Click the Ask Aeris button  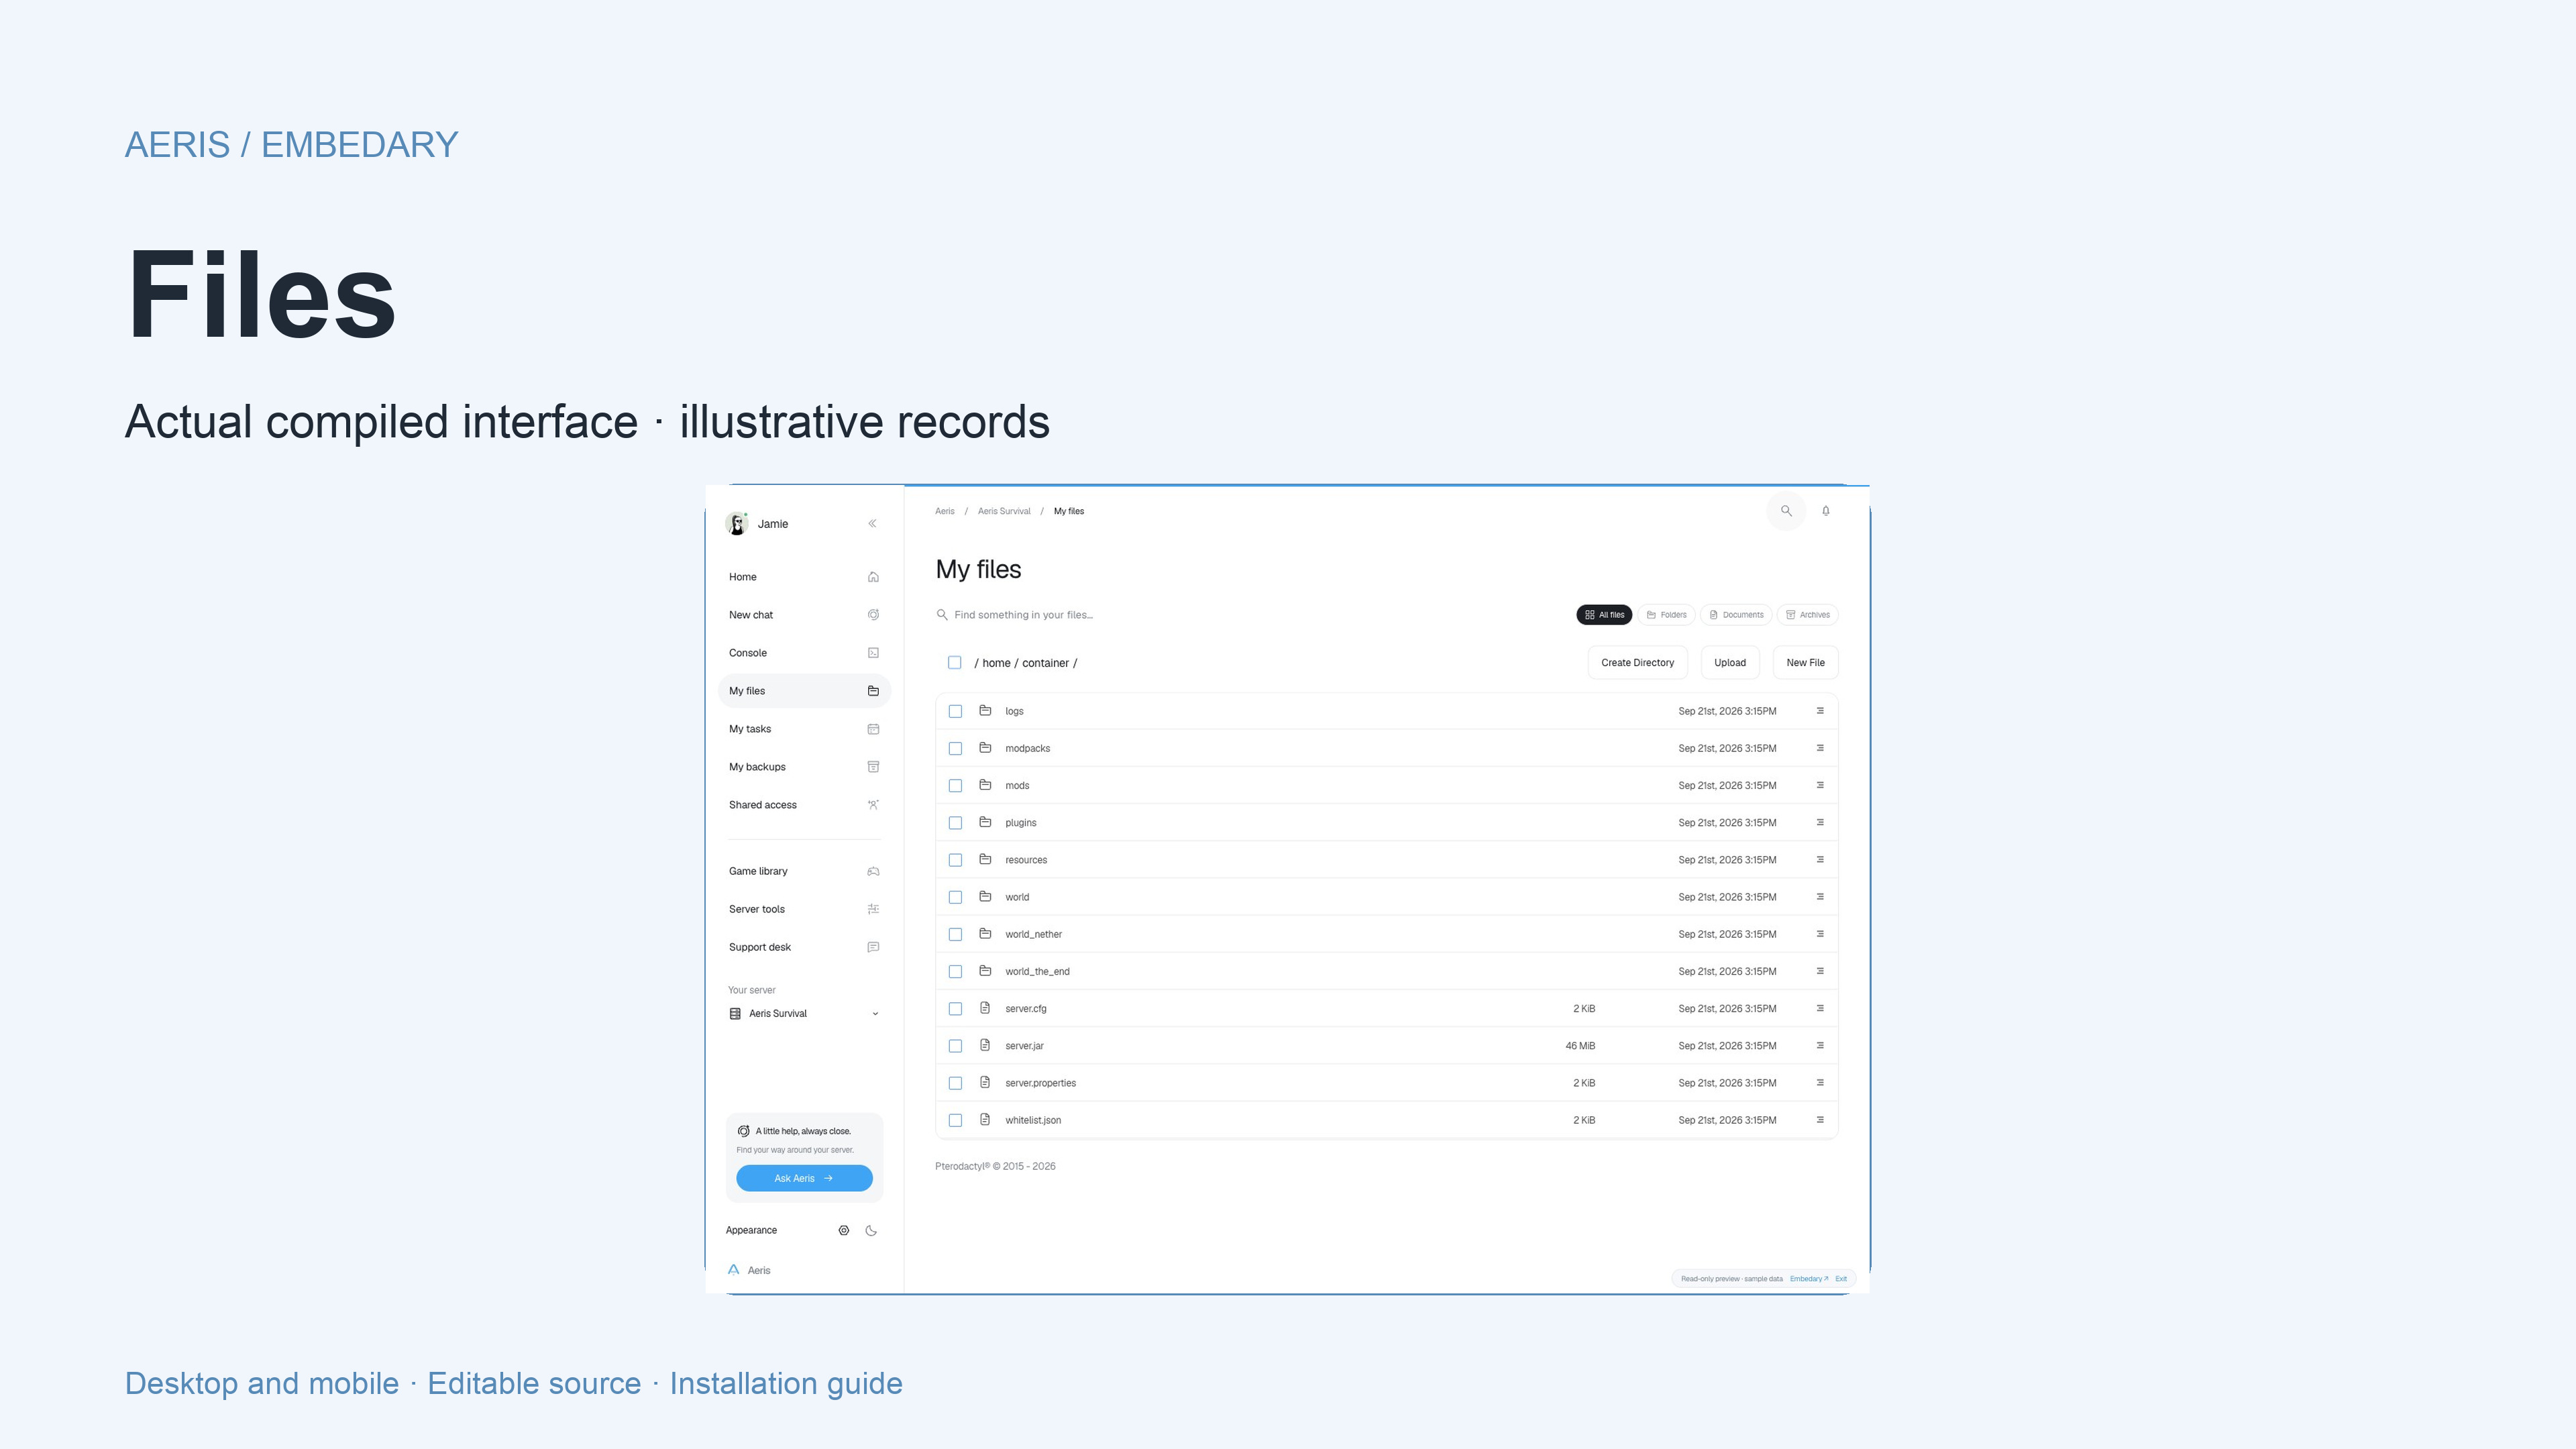(804, 1178)
